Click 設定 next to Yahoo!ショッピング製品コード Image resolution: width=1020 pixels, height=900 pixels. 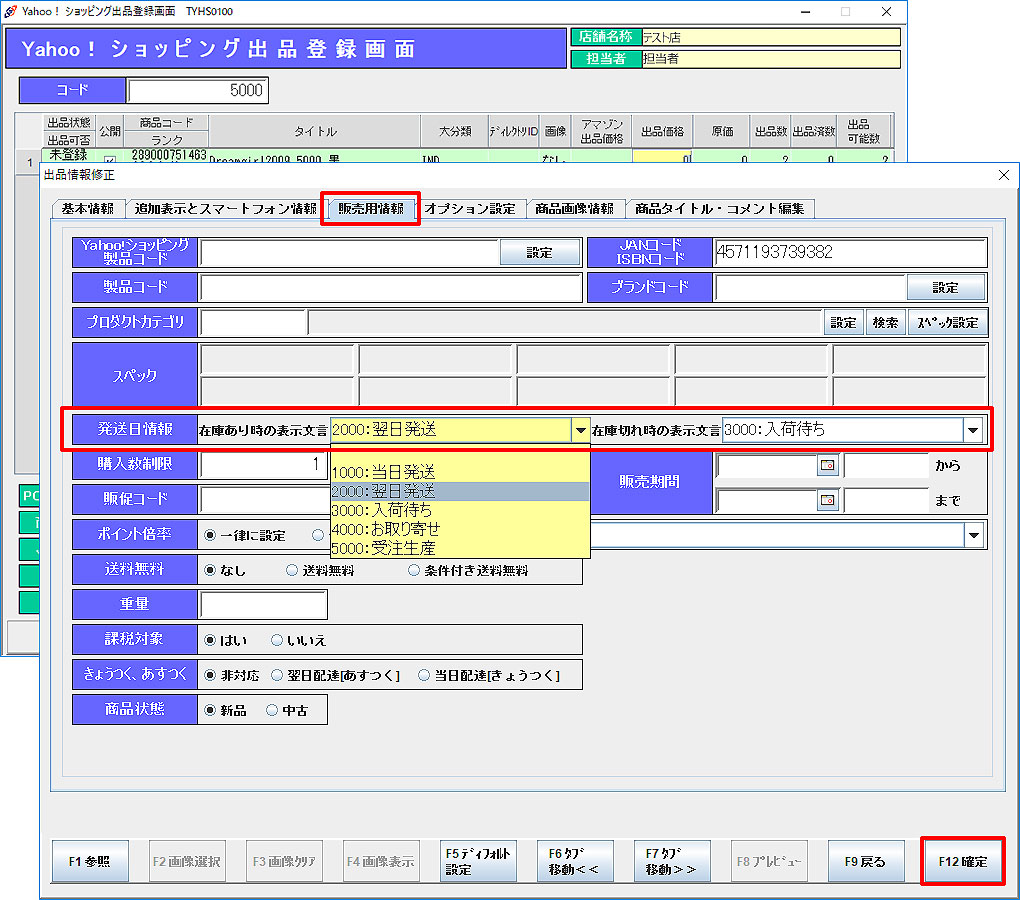coord(539,253)
